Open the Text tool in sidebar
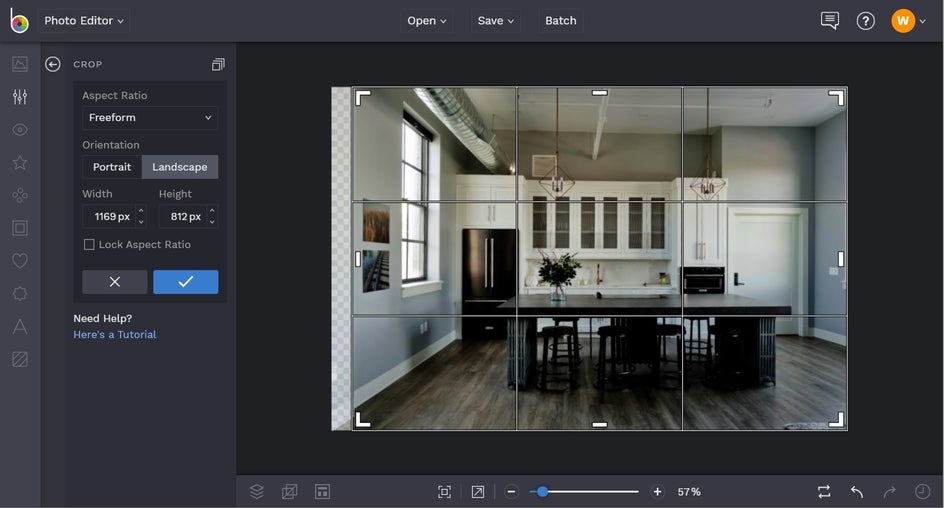The height and width of the screenshot is (508, 944). (20, 326)
